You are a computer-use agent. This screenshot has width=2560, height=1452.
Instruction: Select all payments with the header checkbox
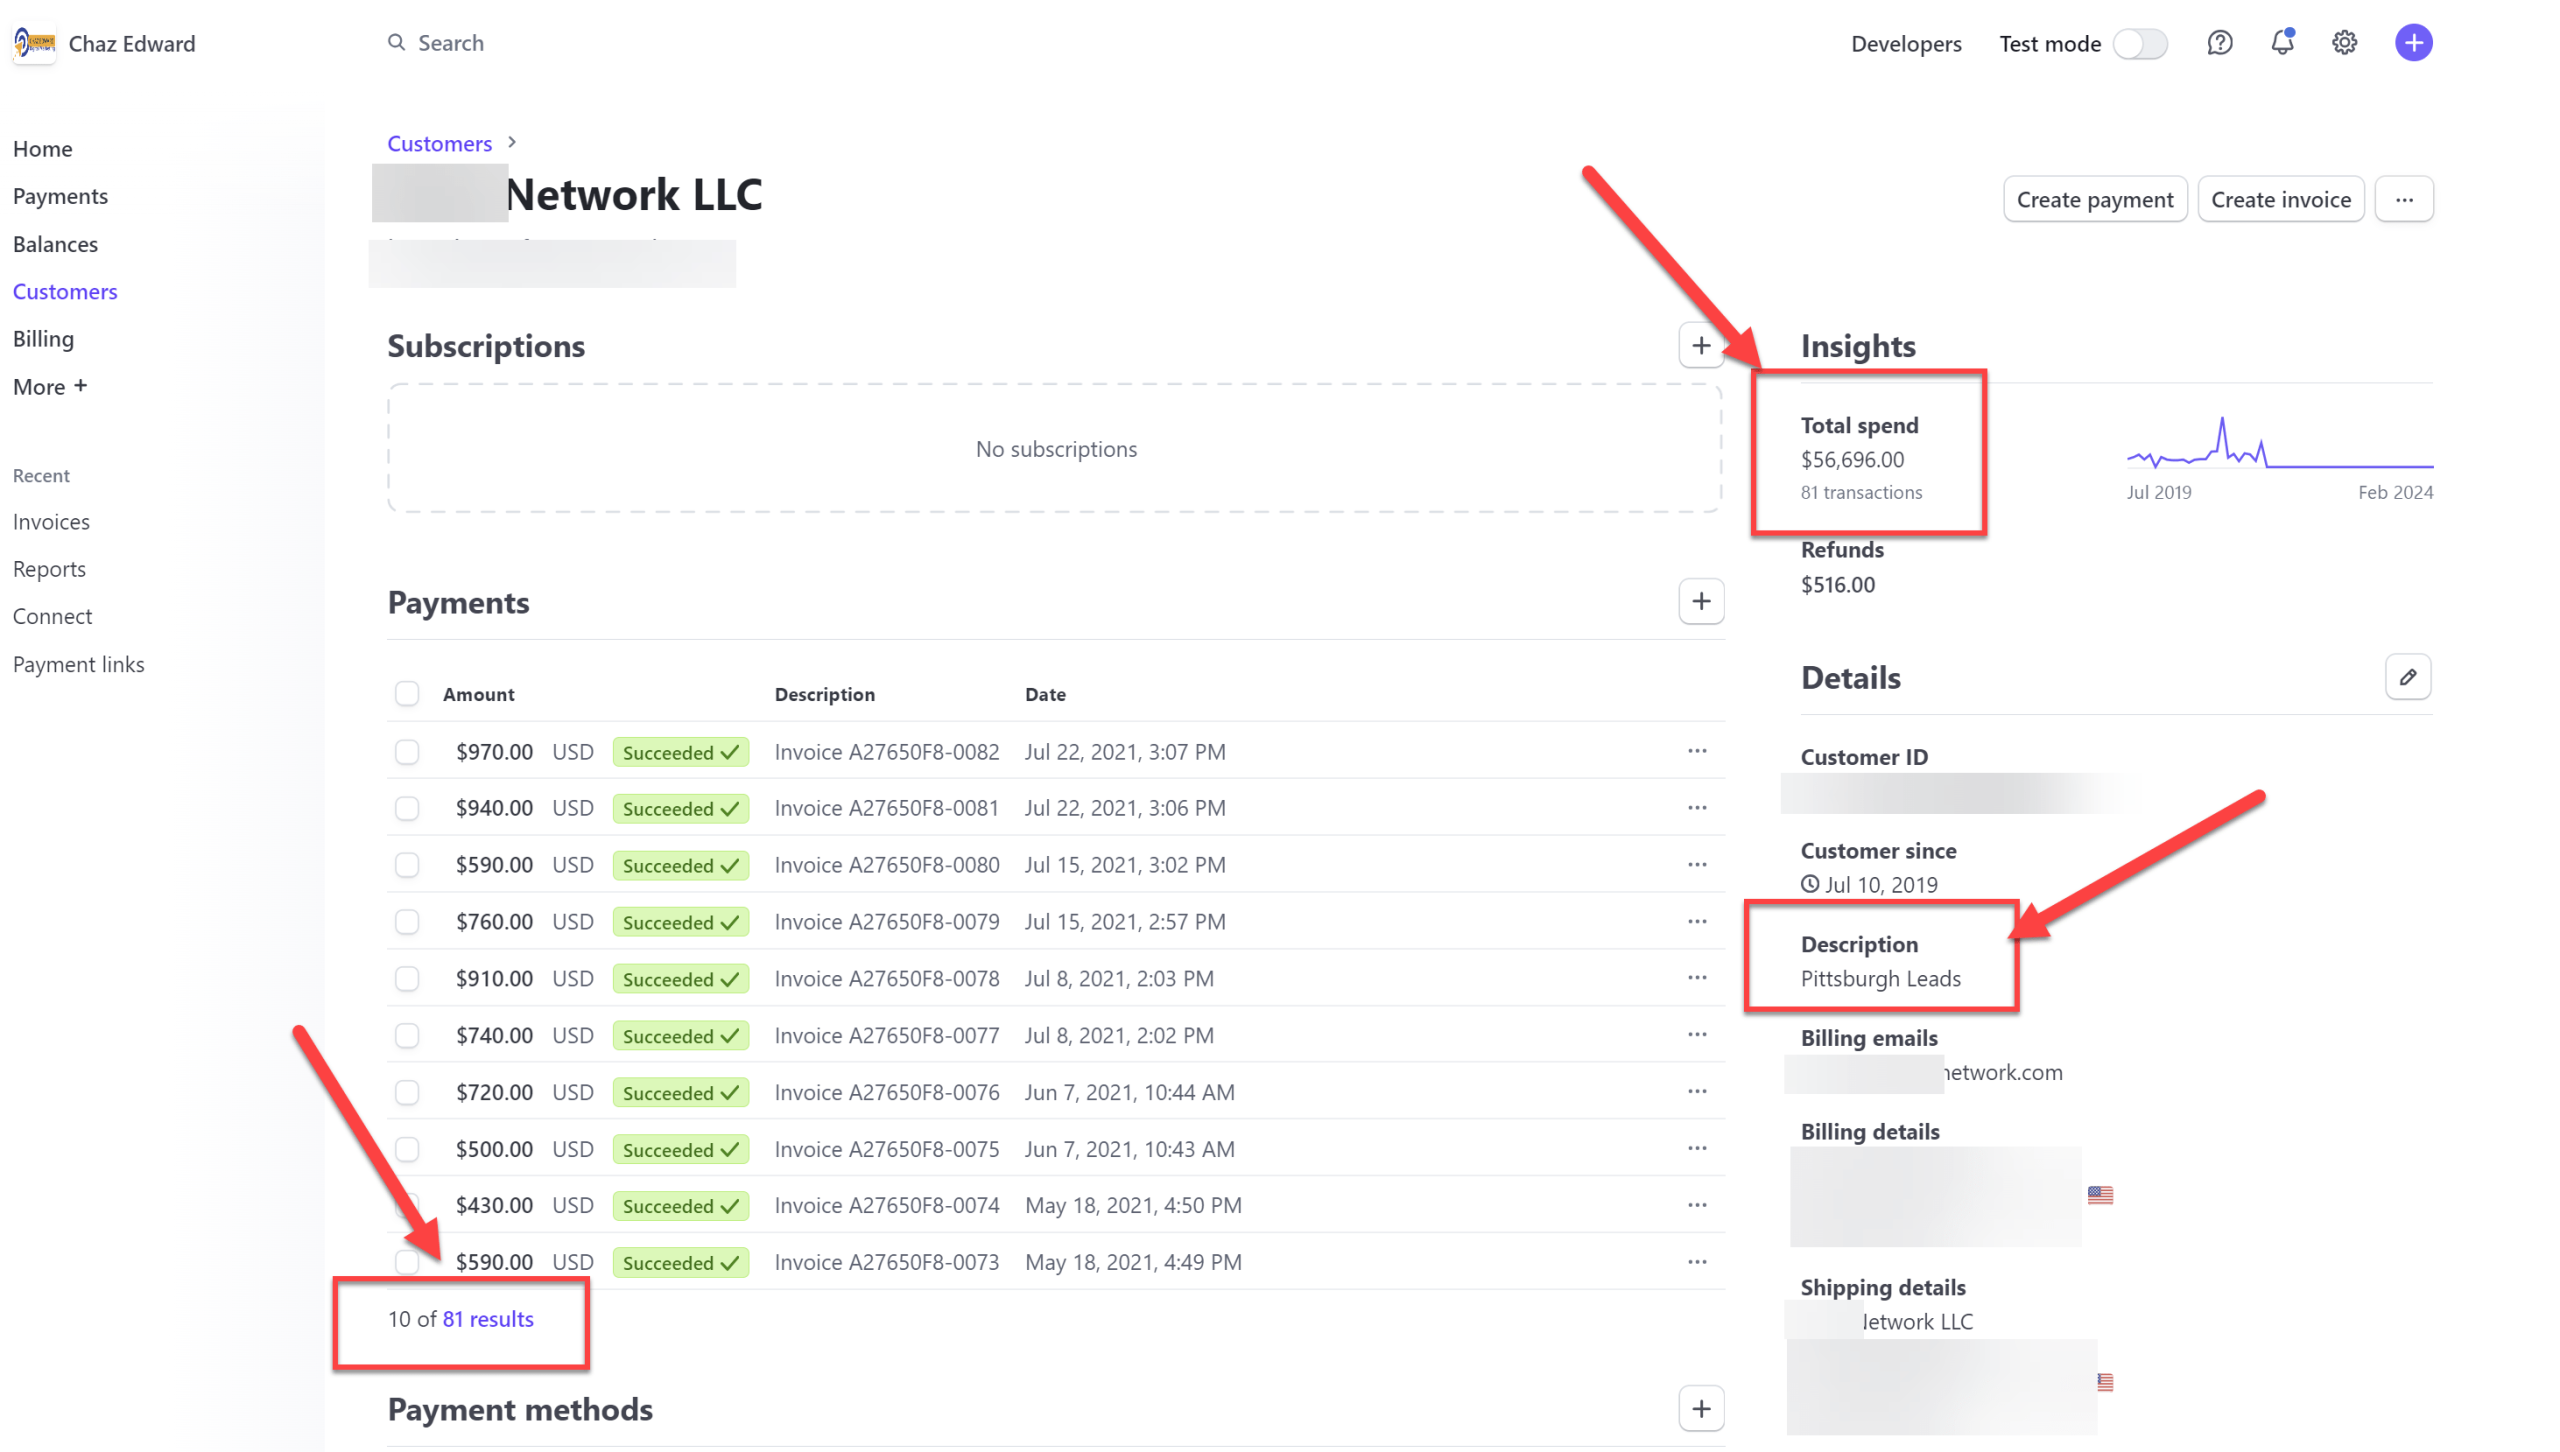[407, 694]
